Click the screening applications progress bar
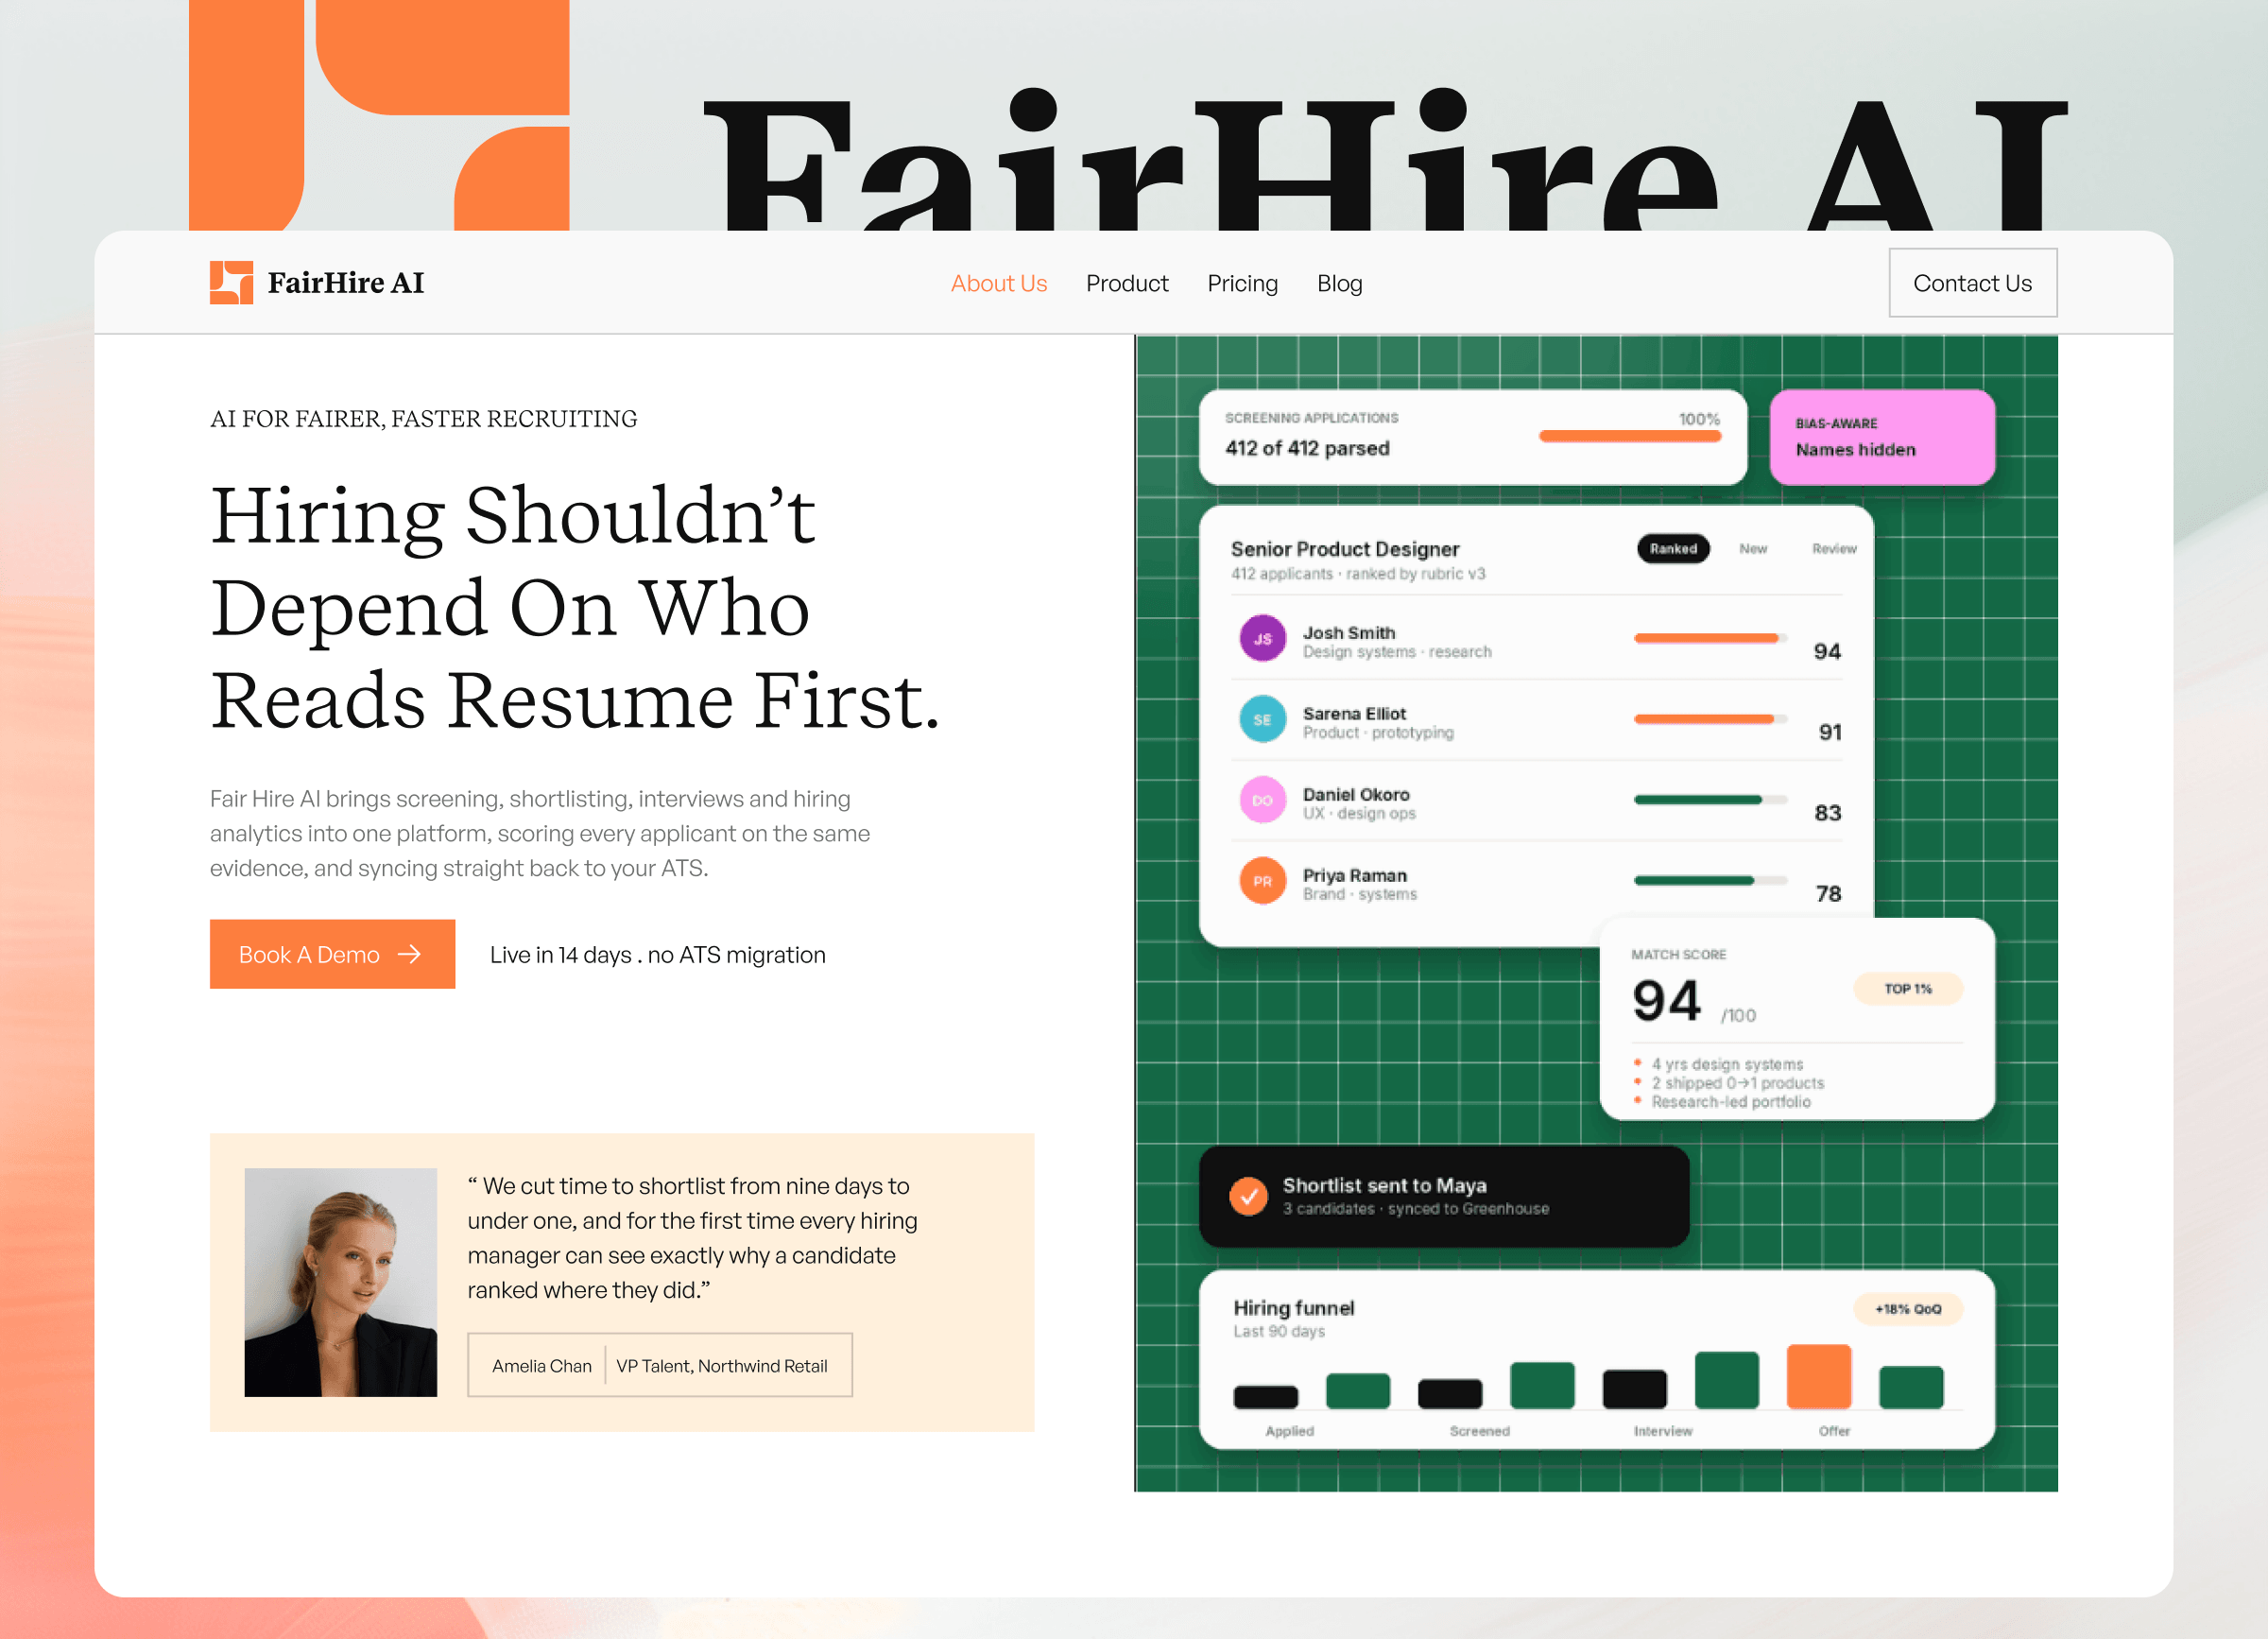This screenshot has height=1639, width=2268. (x=1630, y=436)
